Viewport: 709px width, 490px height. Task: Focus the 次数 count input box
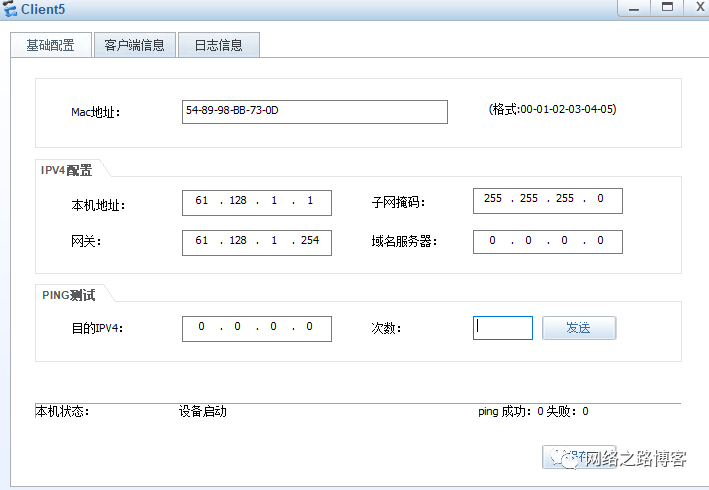pyautogui.click(x=503, y=328)
